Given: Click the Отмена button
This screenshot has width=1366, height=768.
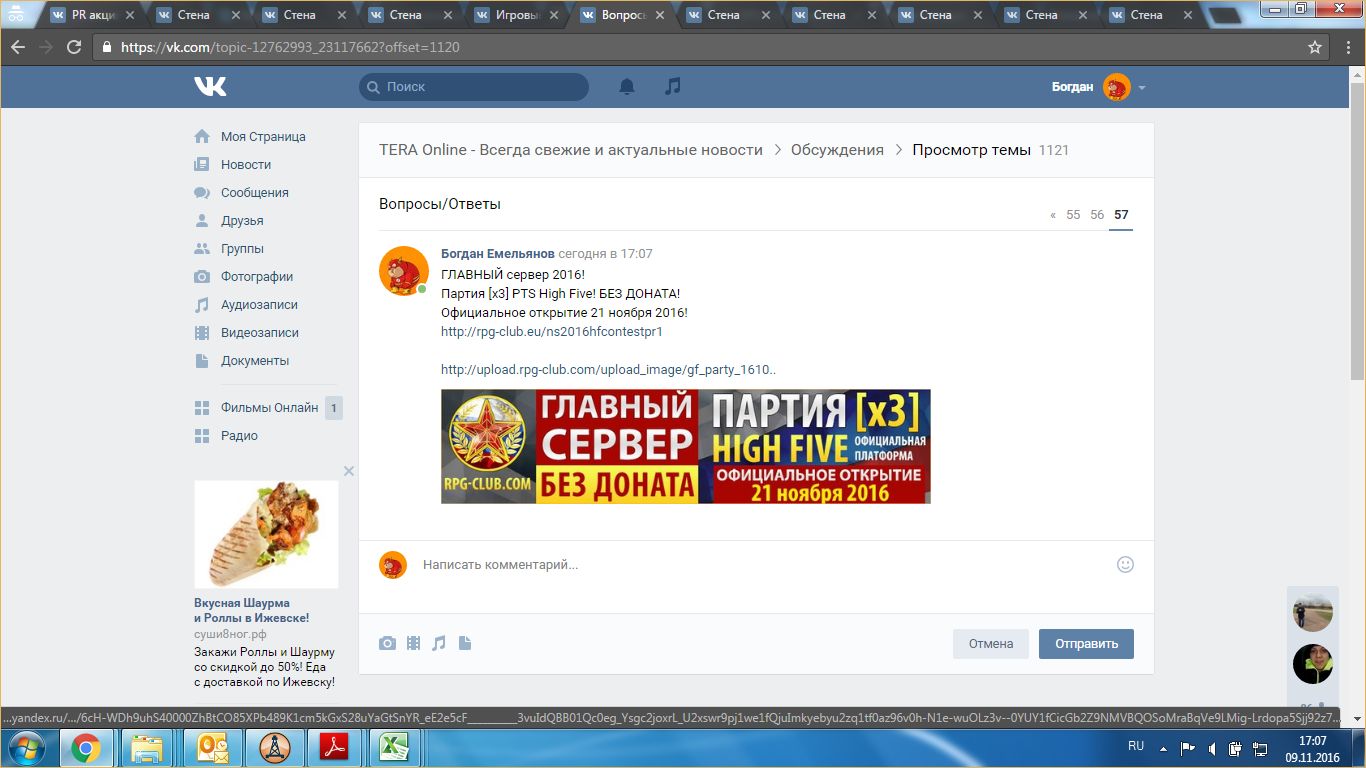Looking at the screenshot, I should pyautogui.click(x=991, y=644).
